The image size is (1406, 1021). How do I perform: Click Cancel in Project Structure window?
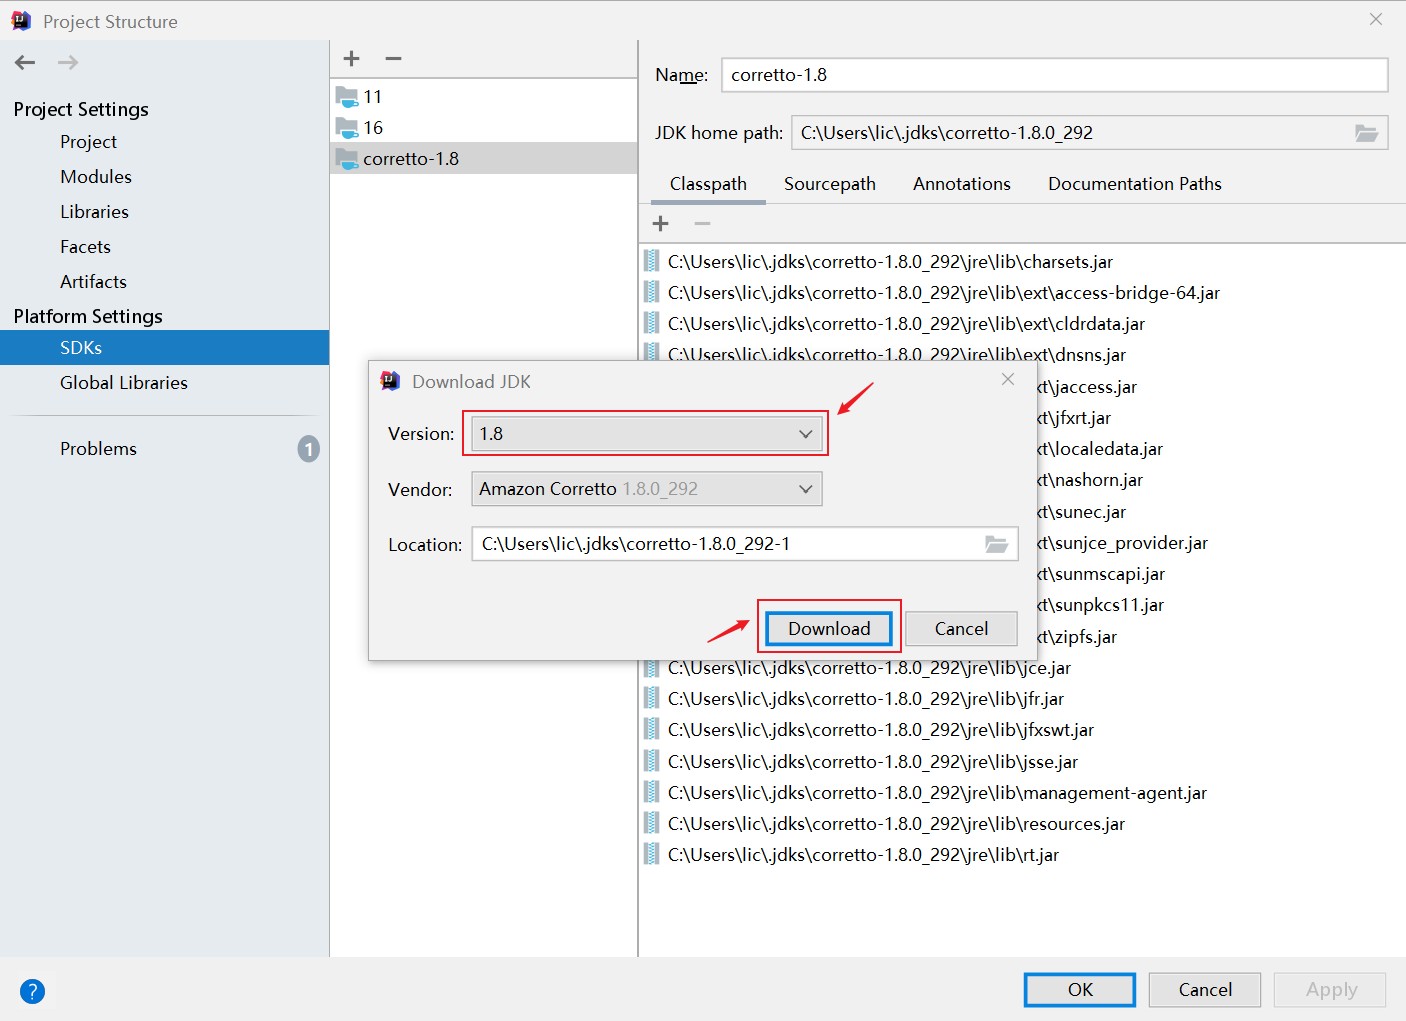[x=1205, y=990]
